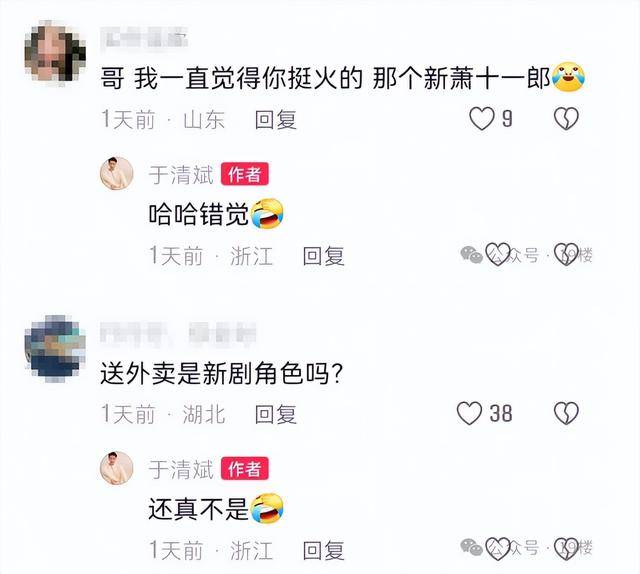640x574 pixels.
Task: Reply to author's 哈哈错觉 comment
Action: [x=323, y=256]
